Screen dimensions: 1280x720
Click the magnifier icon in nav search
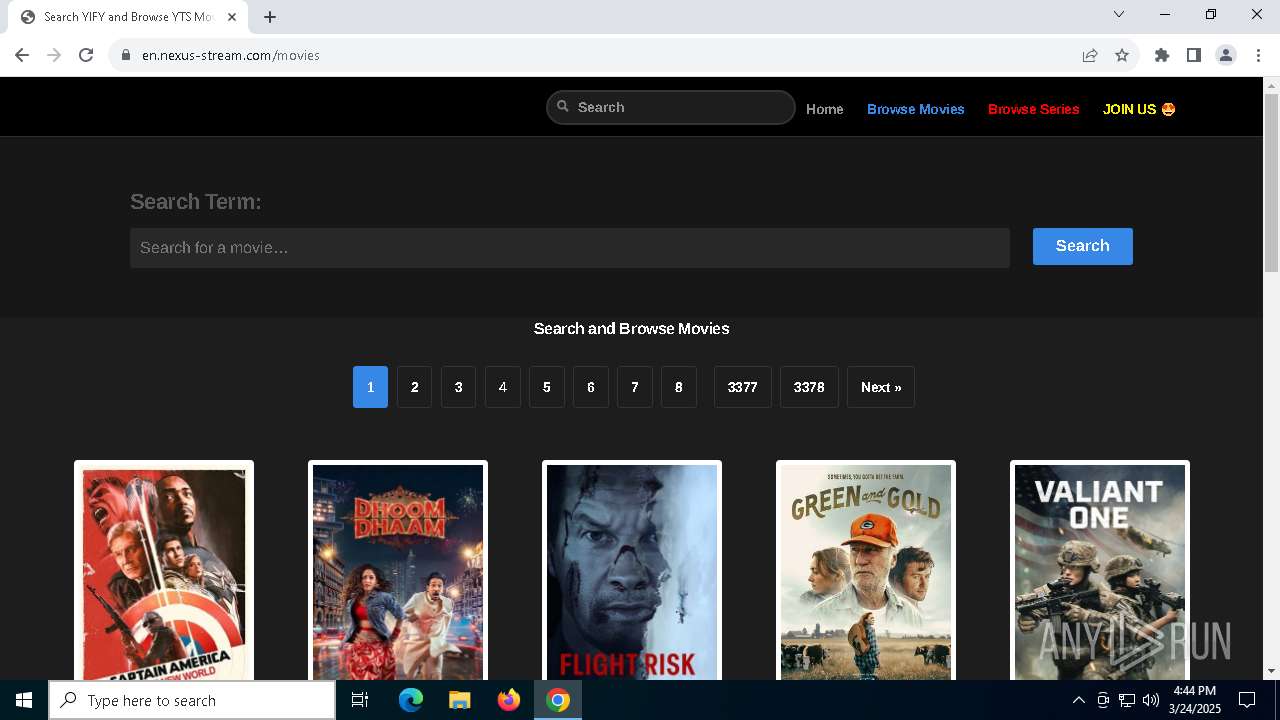click(563, 106)
